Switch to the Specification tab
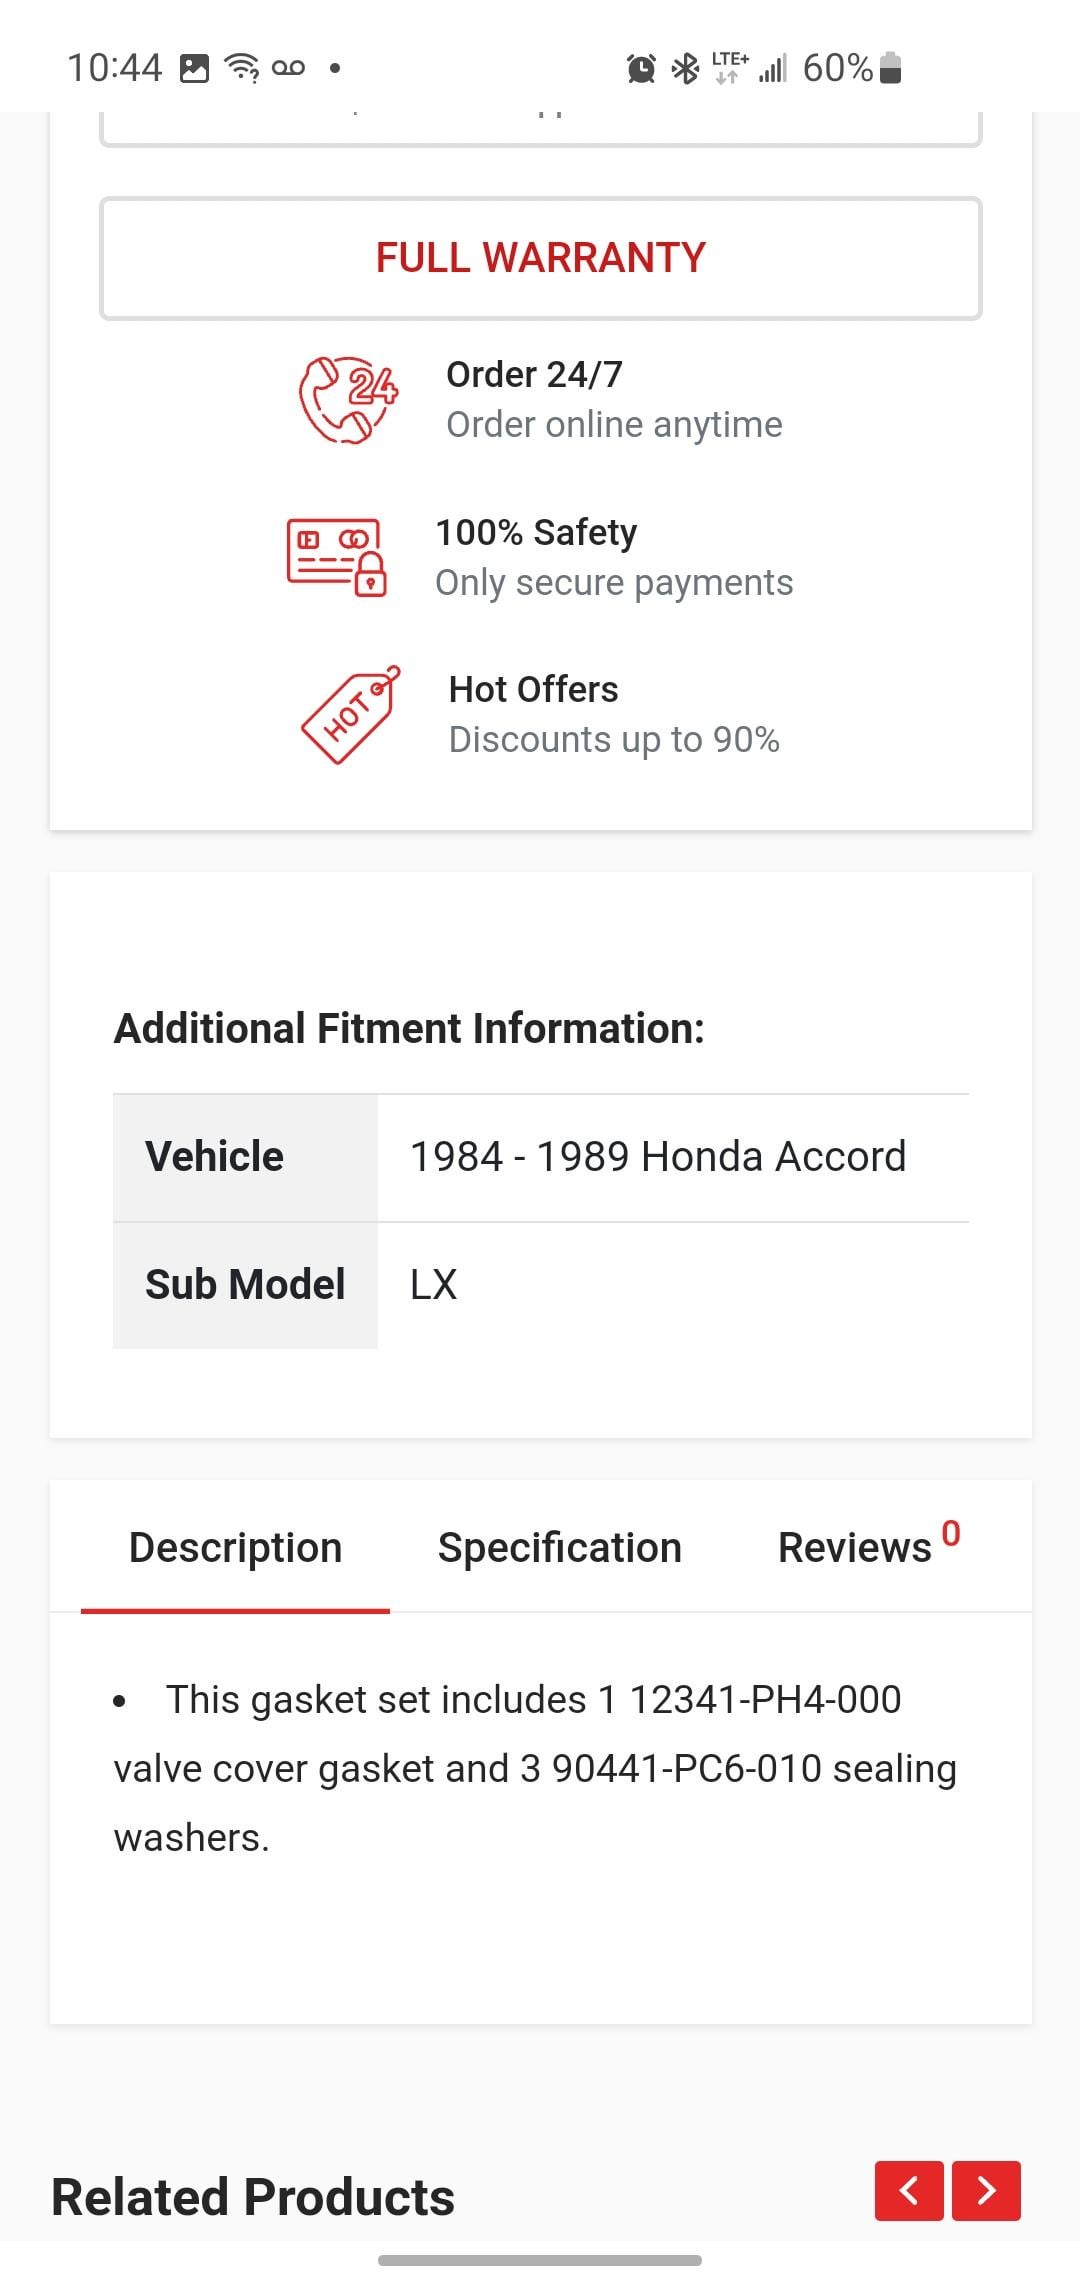 tap(560, 1547)
